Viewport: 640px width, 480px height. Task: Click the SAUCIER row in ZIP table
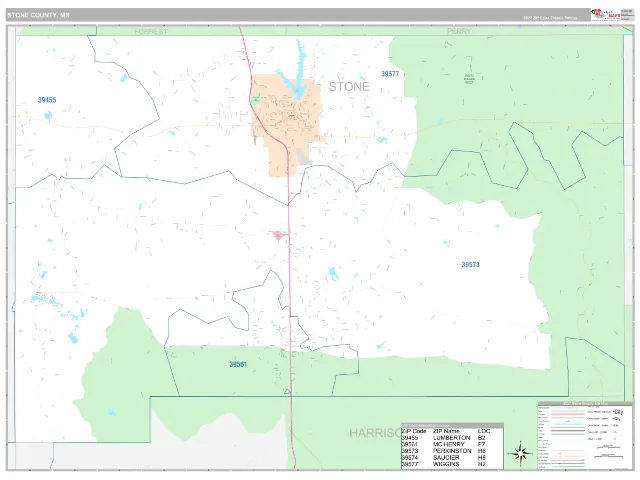(x=452, y=458)
